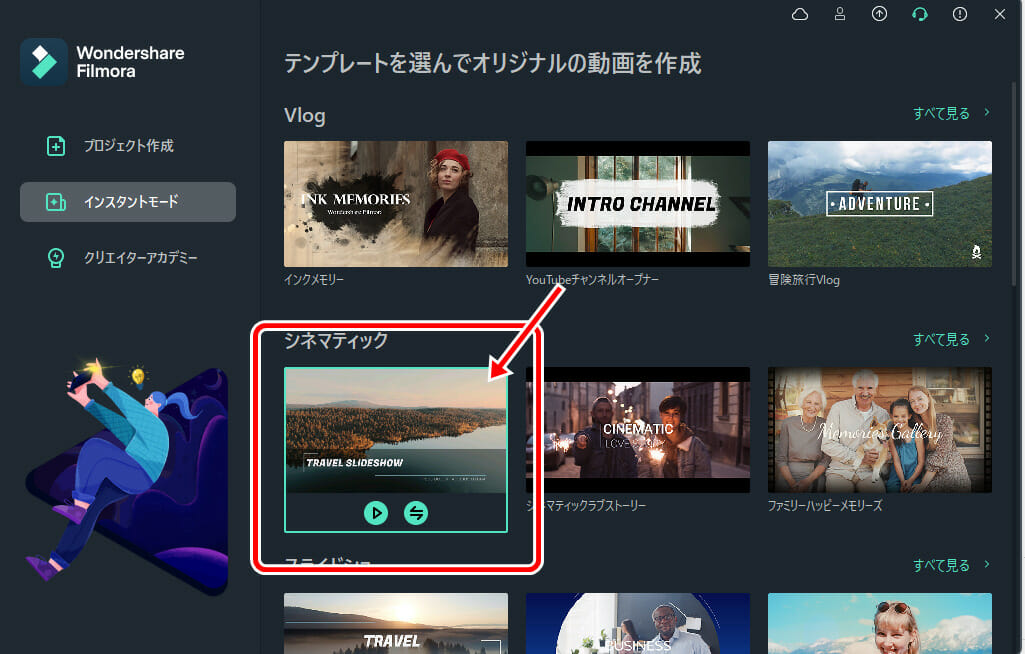
Task: Click the シネマティックラブストーリー label
Action: tap(586, 506)
